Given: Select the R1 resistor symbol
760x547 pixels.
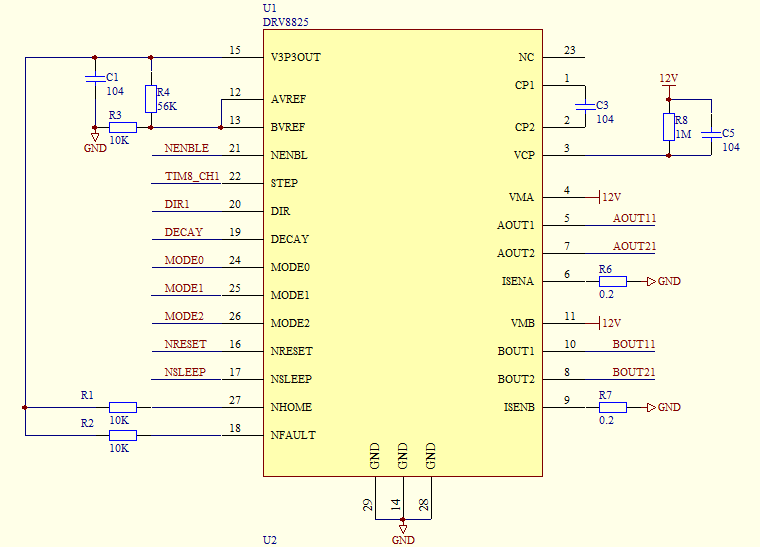Looking at the screenshot, I should [x=123, y=407].
